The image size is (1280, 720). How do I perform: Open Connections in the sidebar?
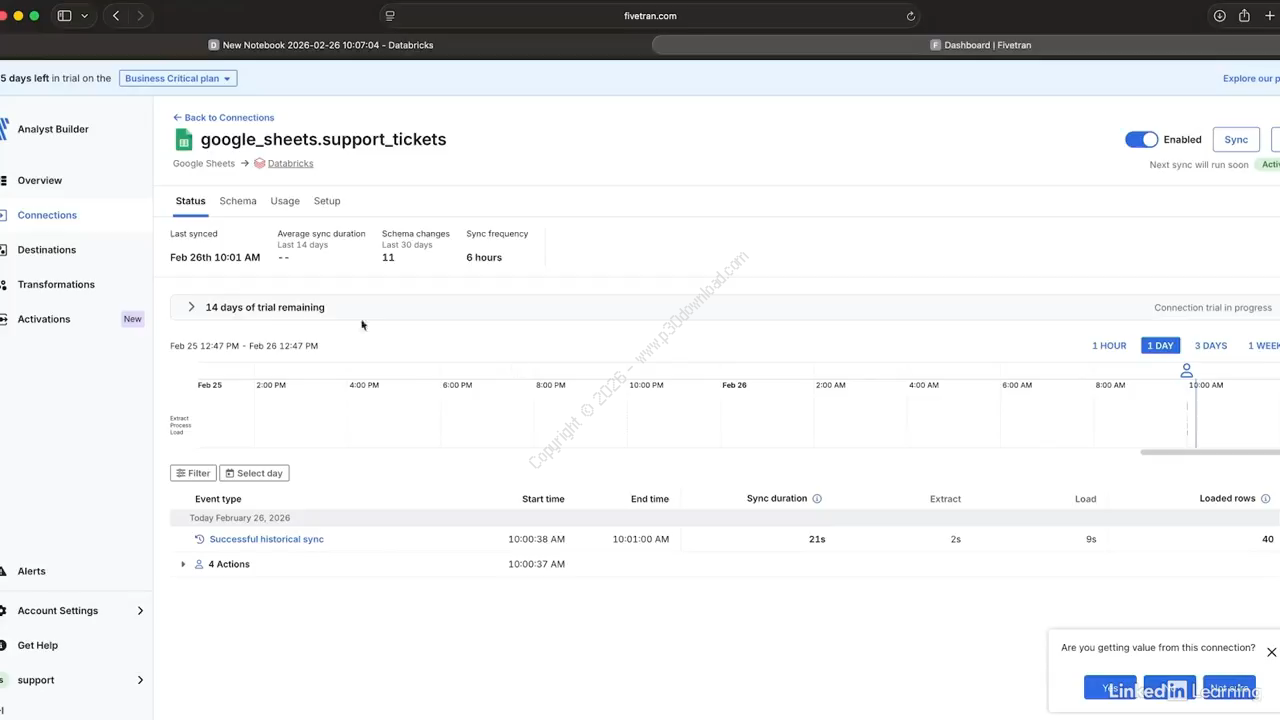point(47,215)
